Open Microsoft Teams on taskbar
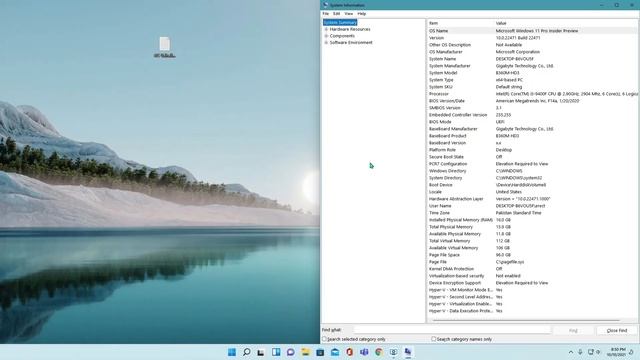 click(x=364, y=352)
